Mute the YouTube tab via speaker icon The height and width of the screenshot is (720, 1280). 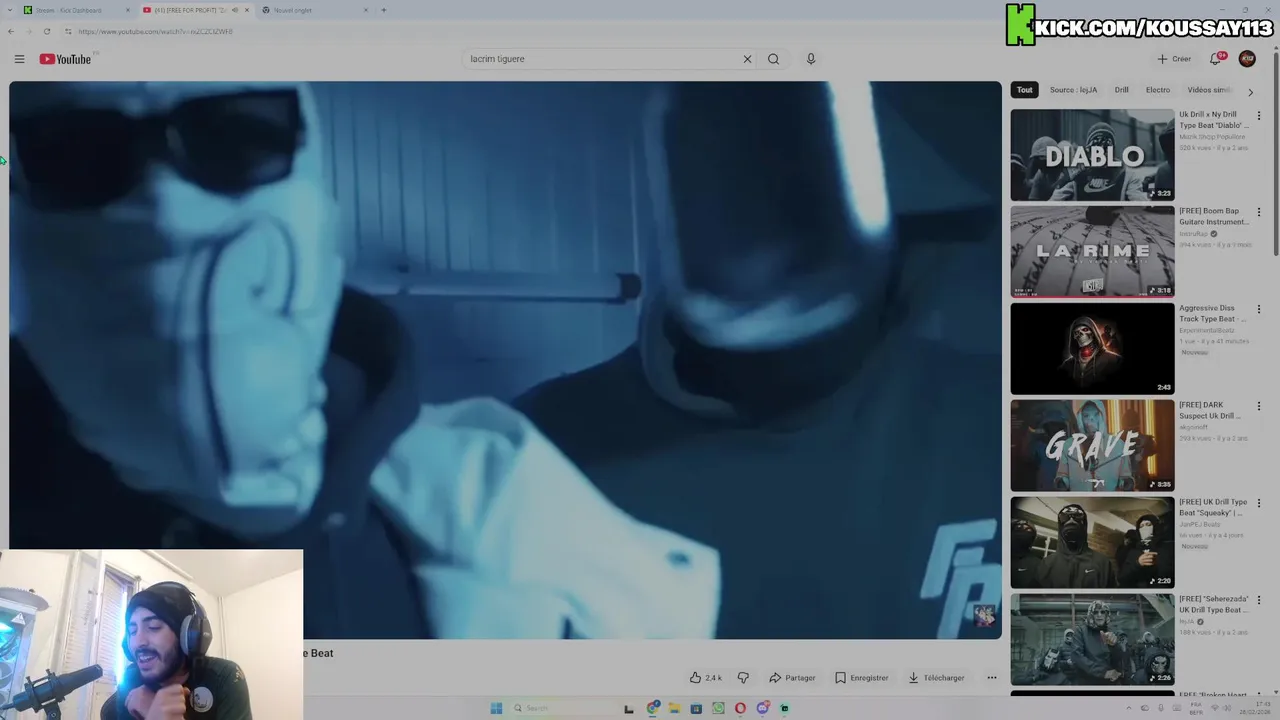point(235,10)
